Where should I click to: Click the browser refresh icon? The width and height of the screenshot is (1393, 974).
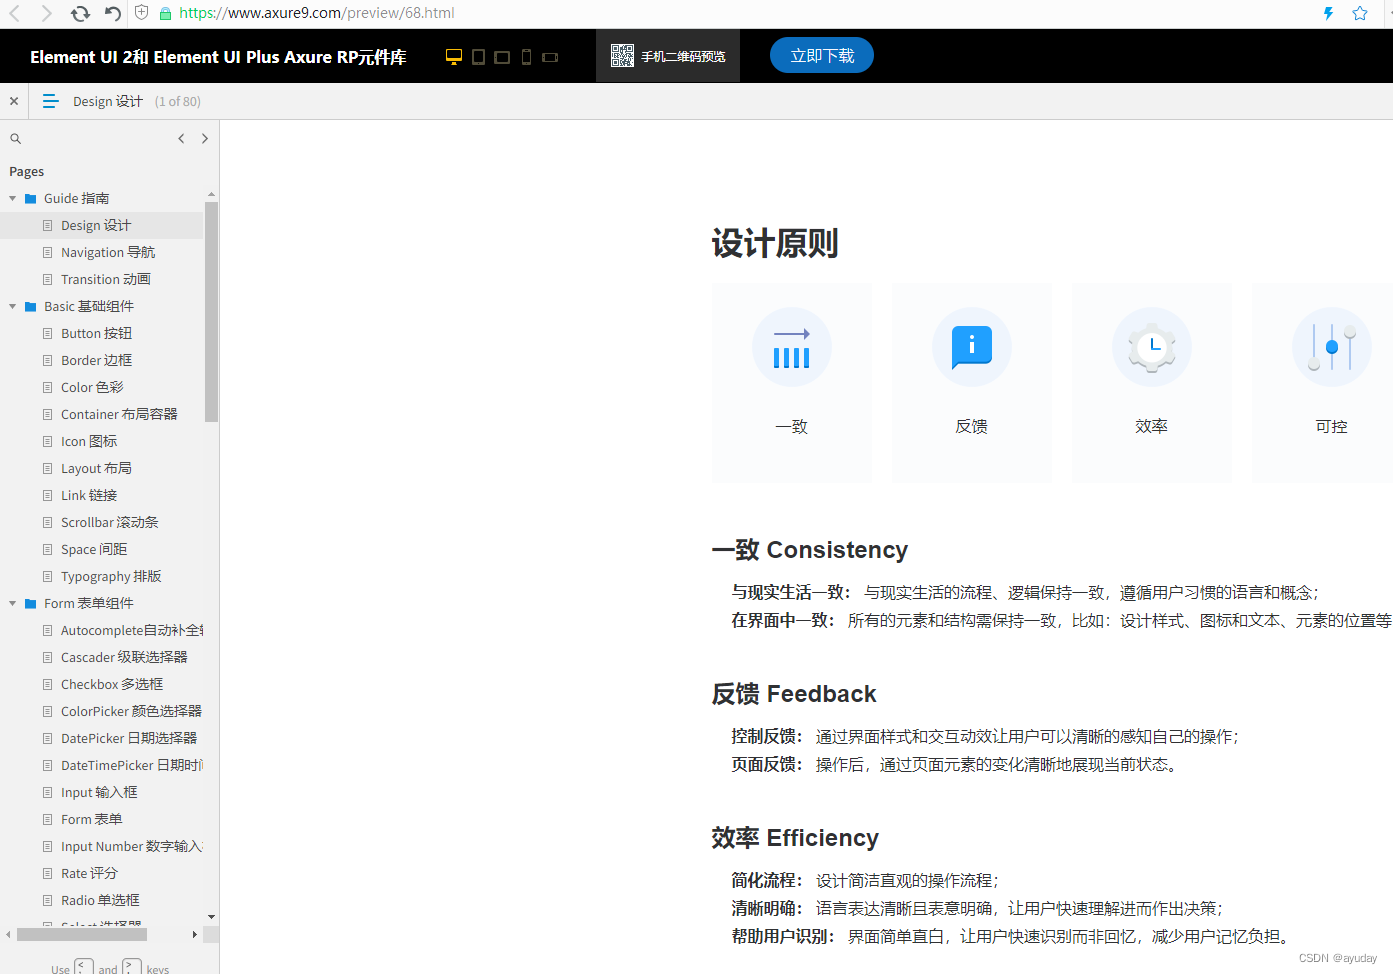click(x=79, y=13)
